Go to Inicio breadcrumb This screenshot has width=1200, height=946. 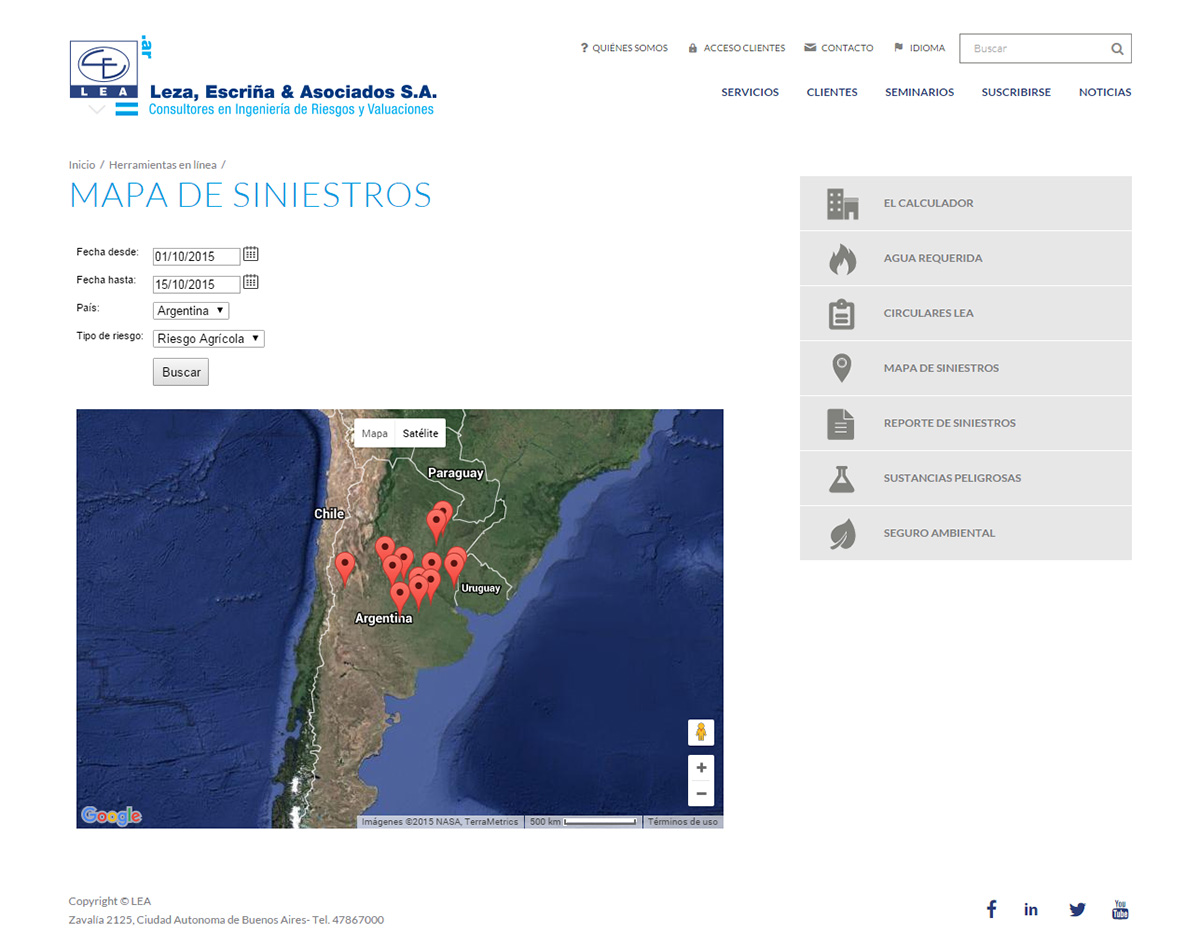[x=82, y=165]
